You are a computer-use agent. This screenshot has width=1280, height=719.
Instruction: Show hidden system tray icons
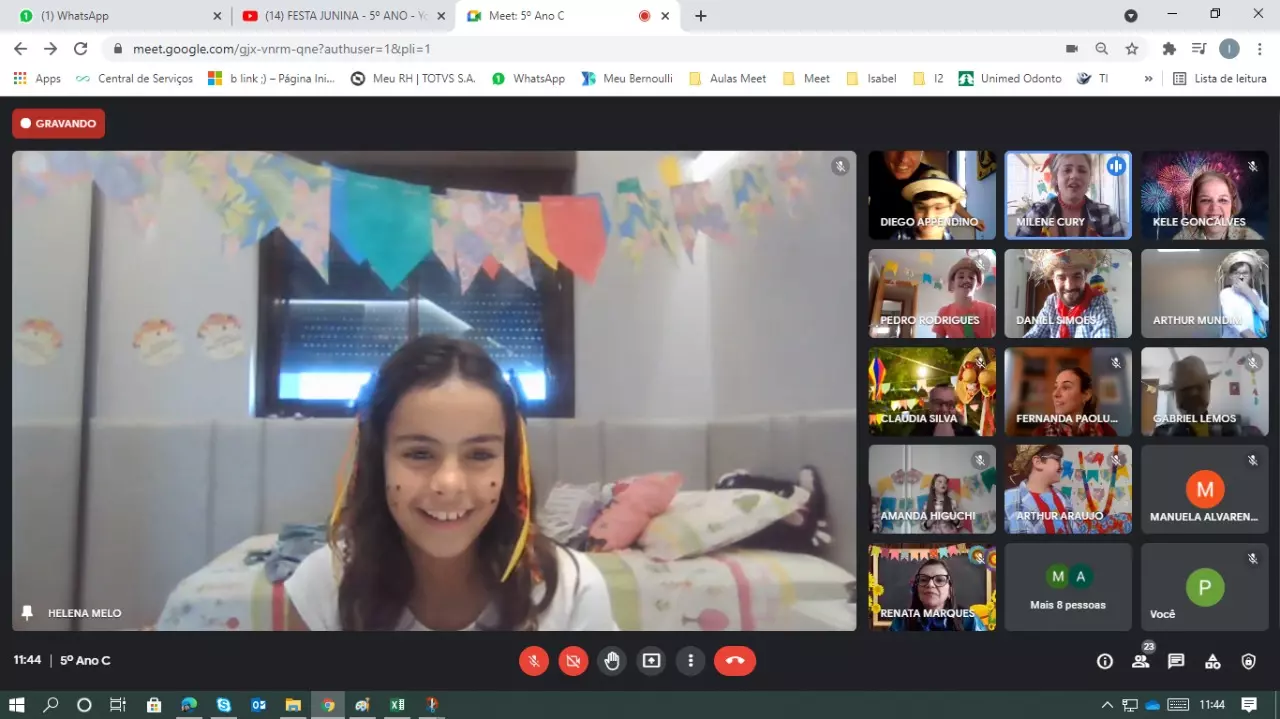[1107, 705]
